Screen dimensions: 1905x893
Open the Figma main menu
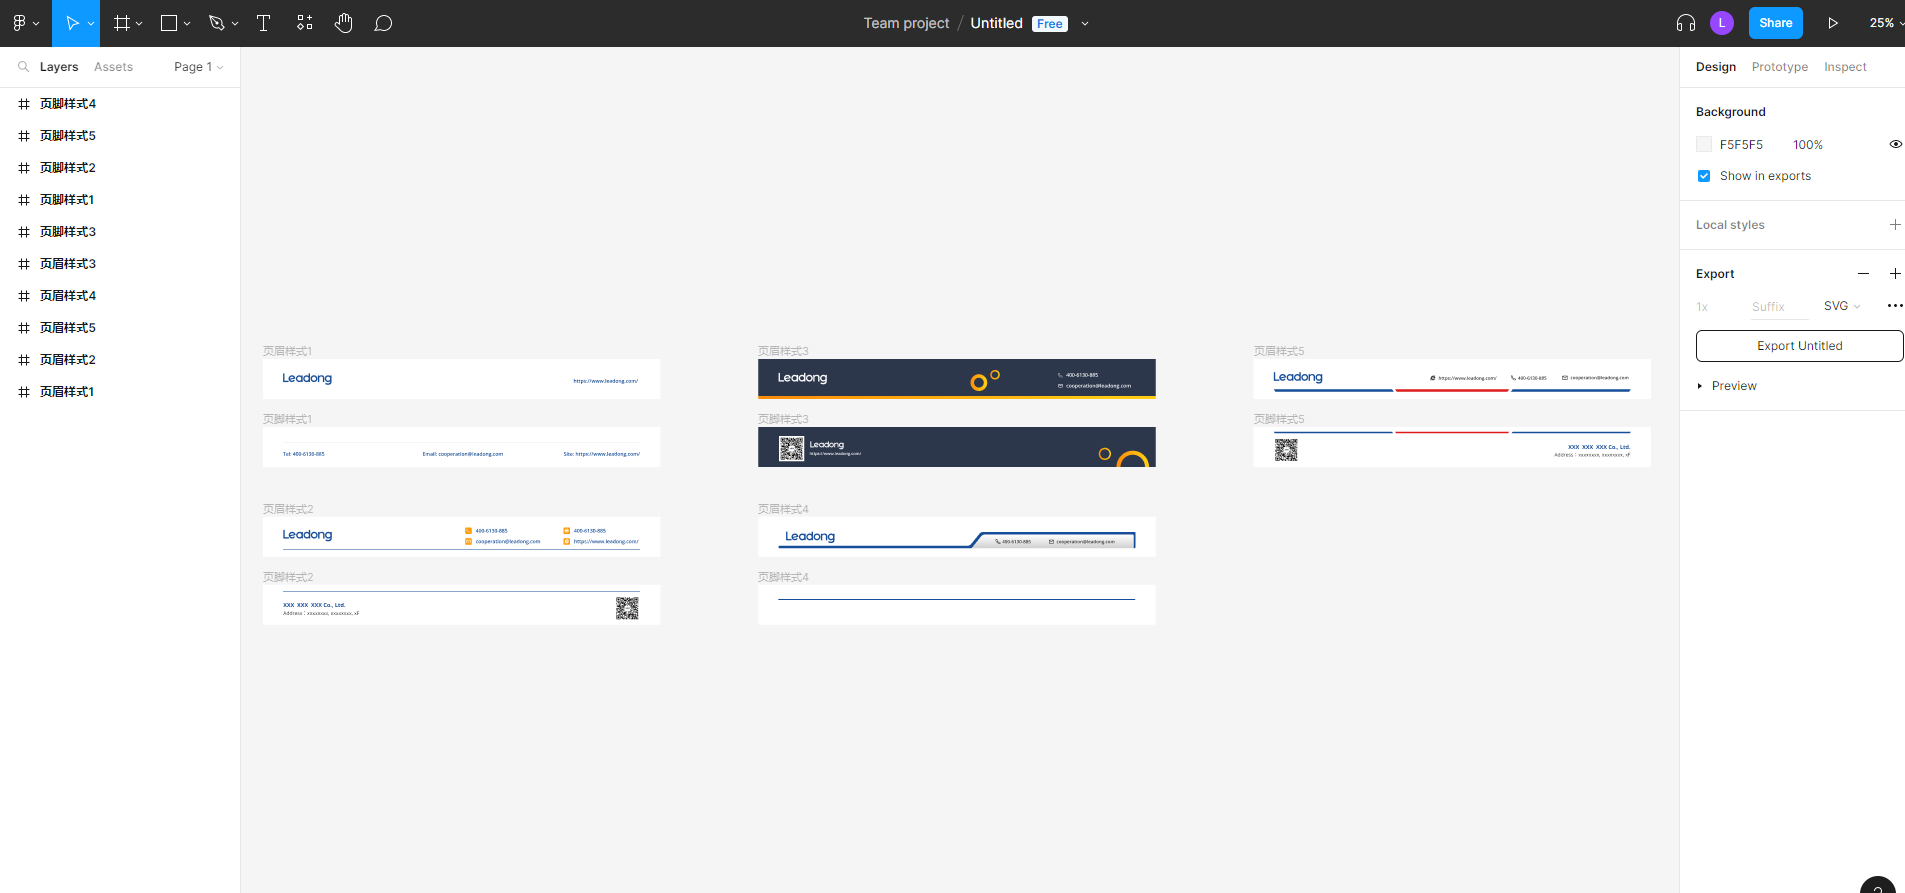24,23
